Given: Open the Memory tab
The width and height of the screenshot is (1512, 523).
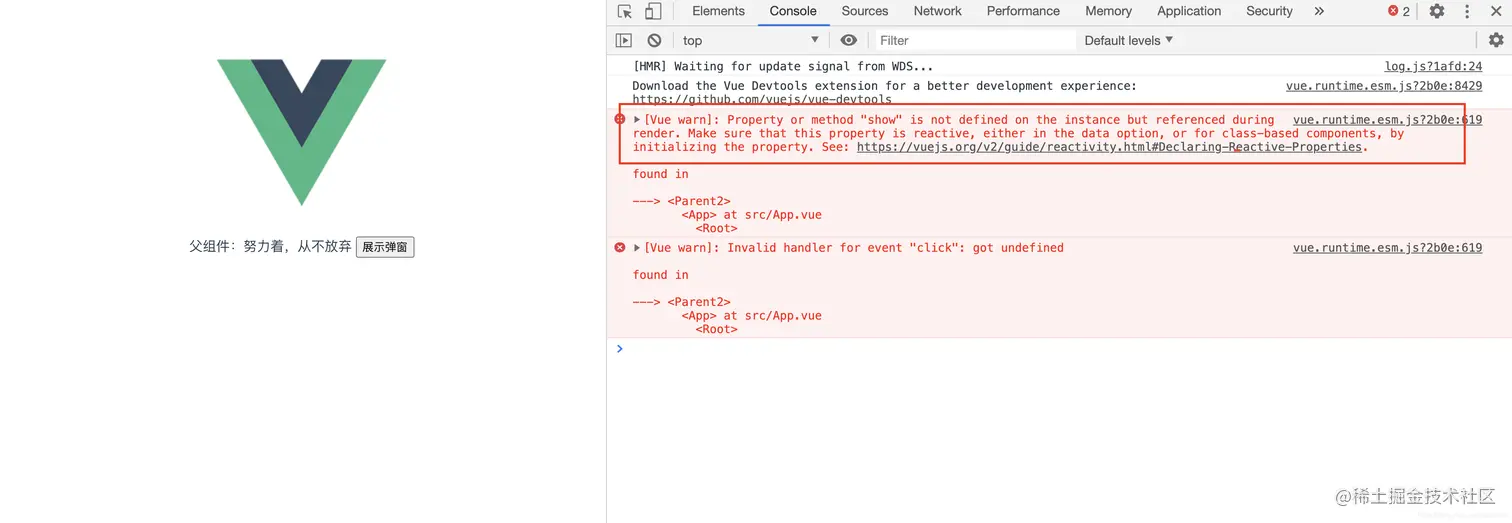Looking at the screenshot, I should click(x=1108, y=11).
